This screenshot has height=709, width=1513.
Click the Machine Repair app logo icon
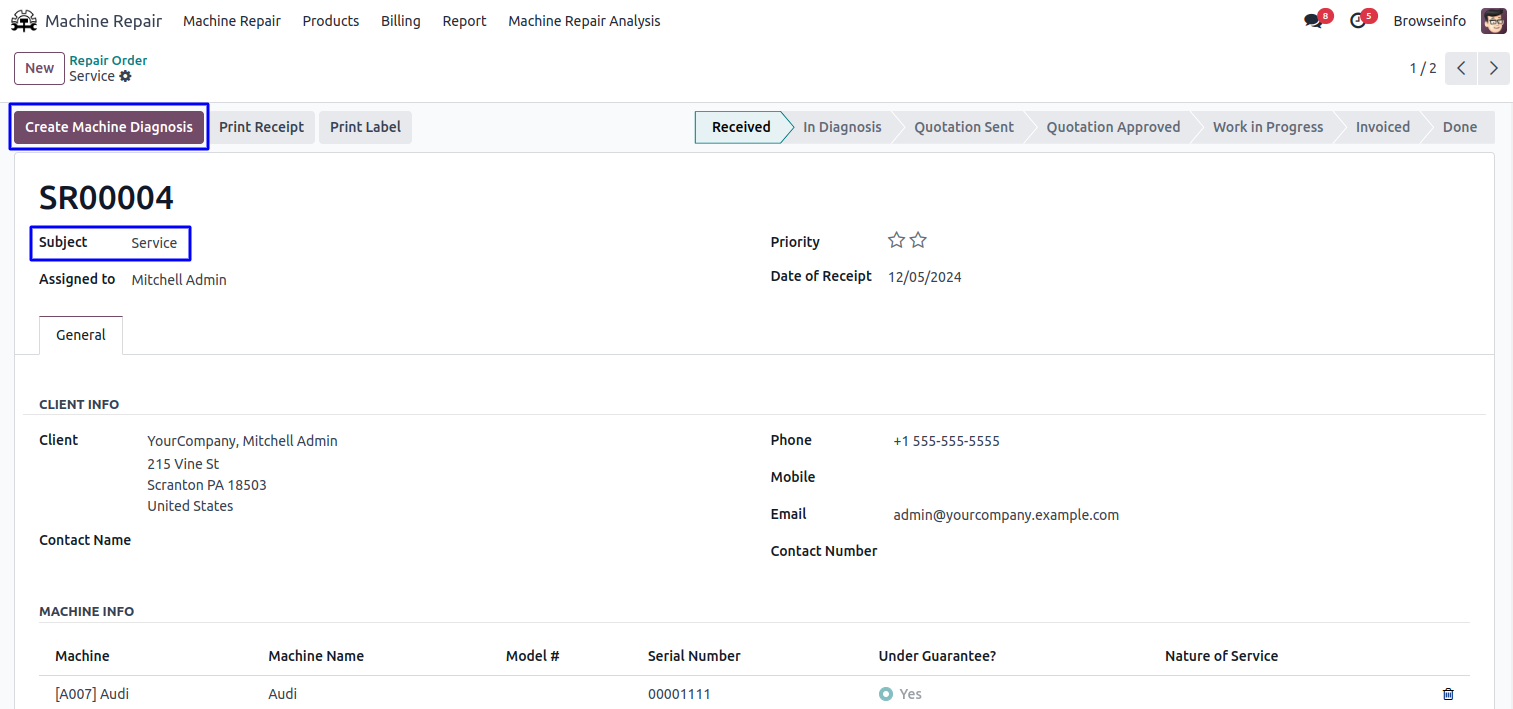24,21
